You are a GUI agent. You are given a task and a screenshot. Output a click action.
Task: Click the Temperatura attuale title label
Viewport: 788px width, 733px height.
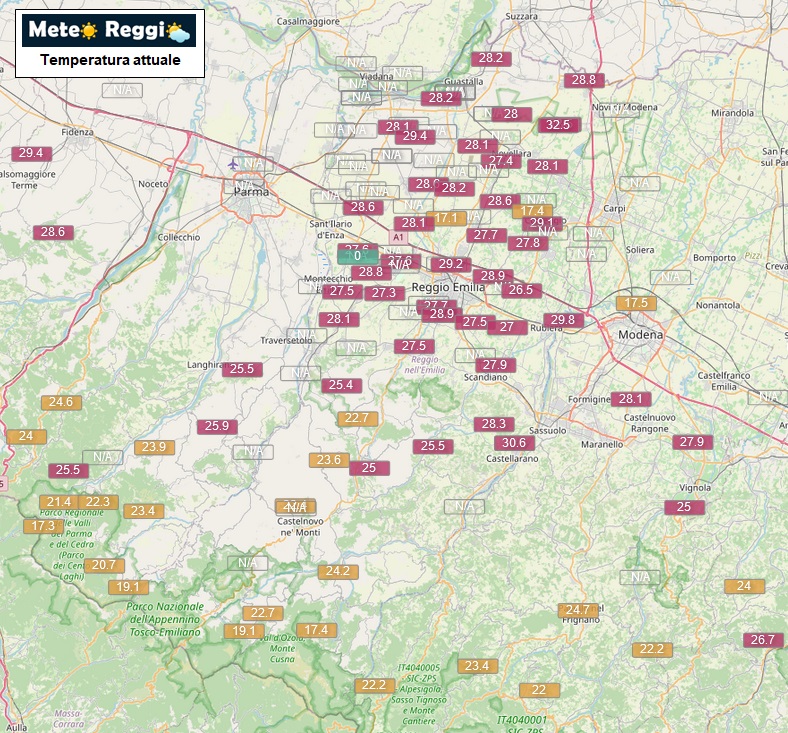(110, 60)
